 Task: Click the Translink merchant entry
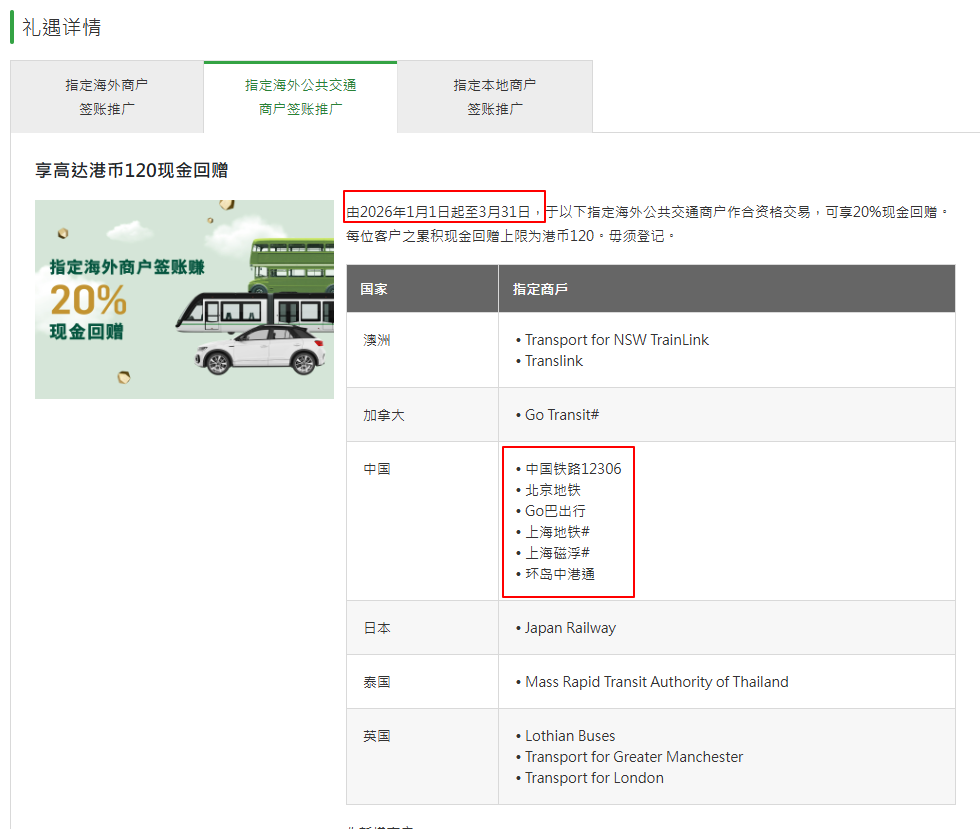(553, 361)
